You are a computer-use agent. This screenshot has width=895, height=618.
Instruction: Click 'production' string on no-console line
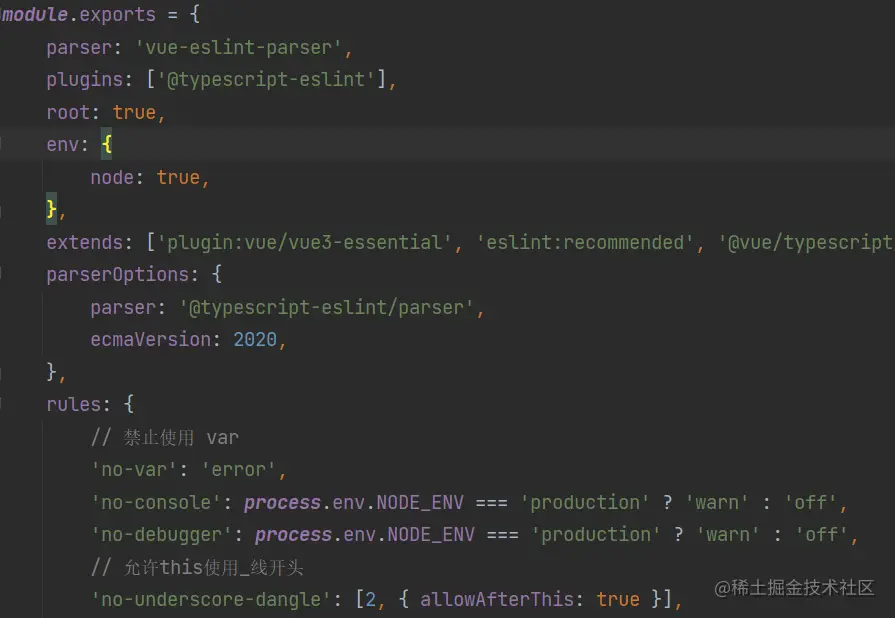tap(585, 503)
